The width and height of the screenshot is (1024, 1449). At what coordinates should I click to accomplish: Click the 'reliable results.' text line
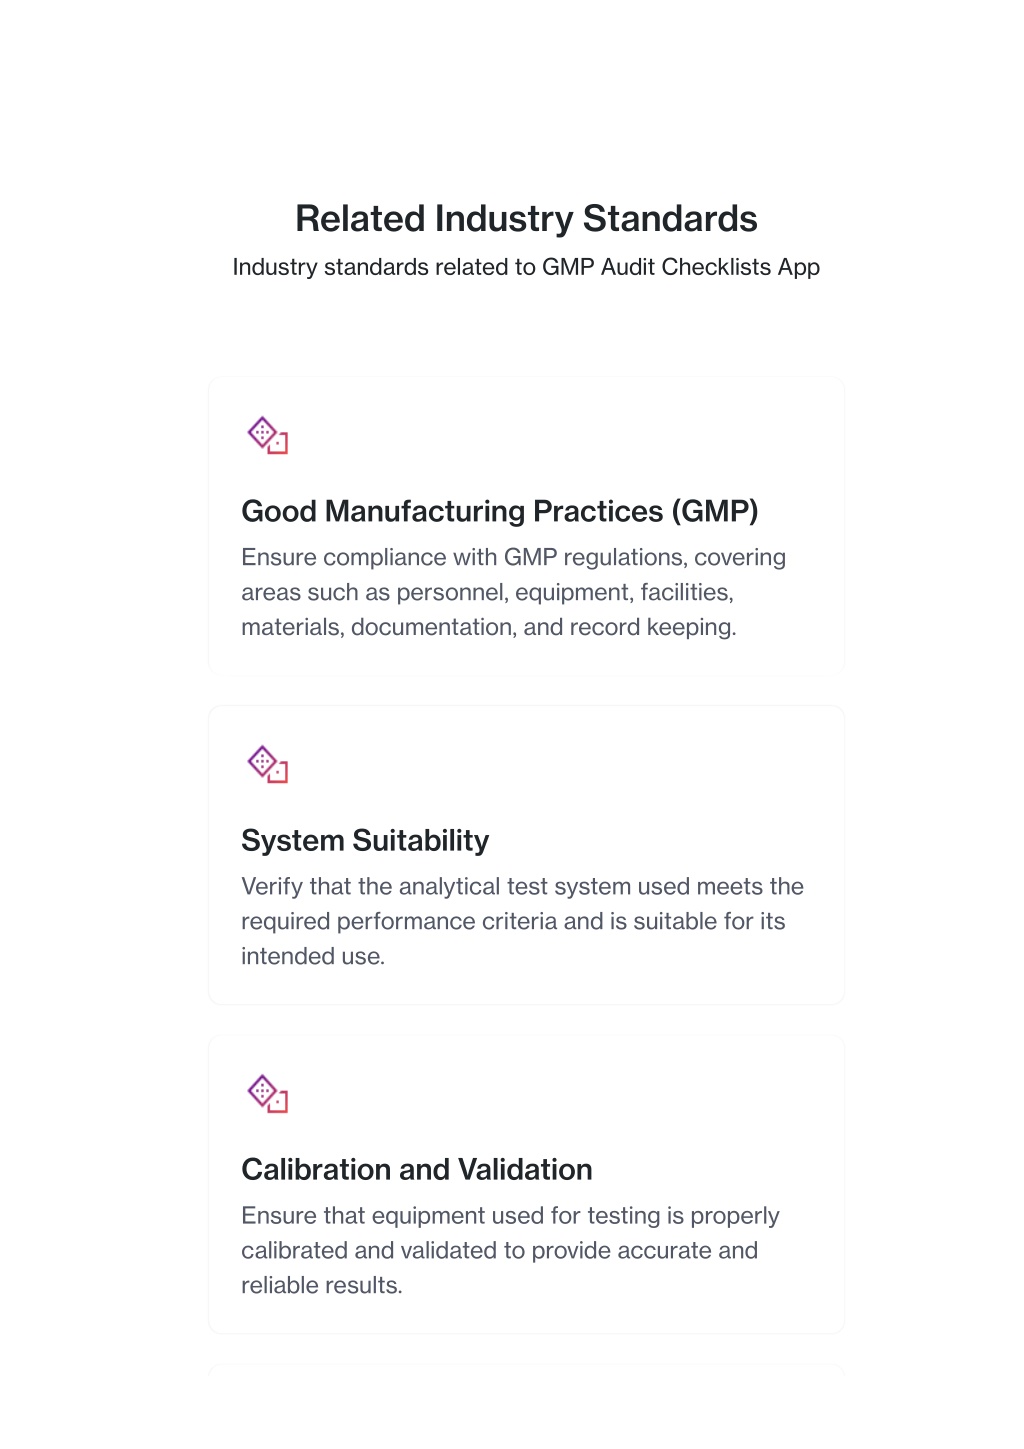[x=322, y=1285]
